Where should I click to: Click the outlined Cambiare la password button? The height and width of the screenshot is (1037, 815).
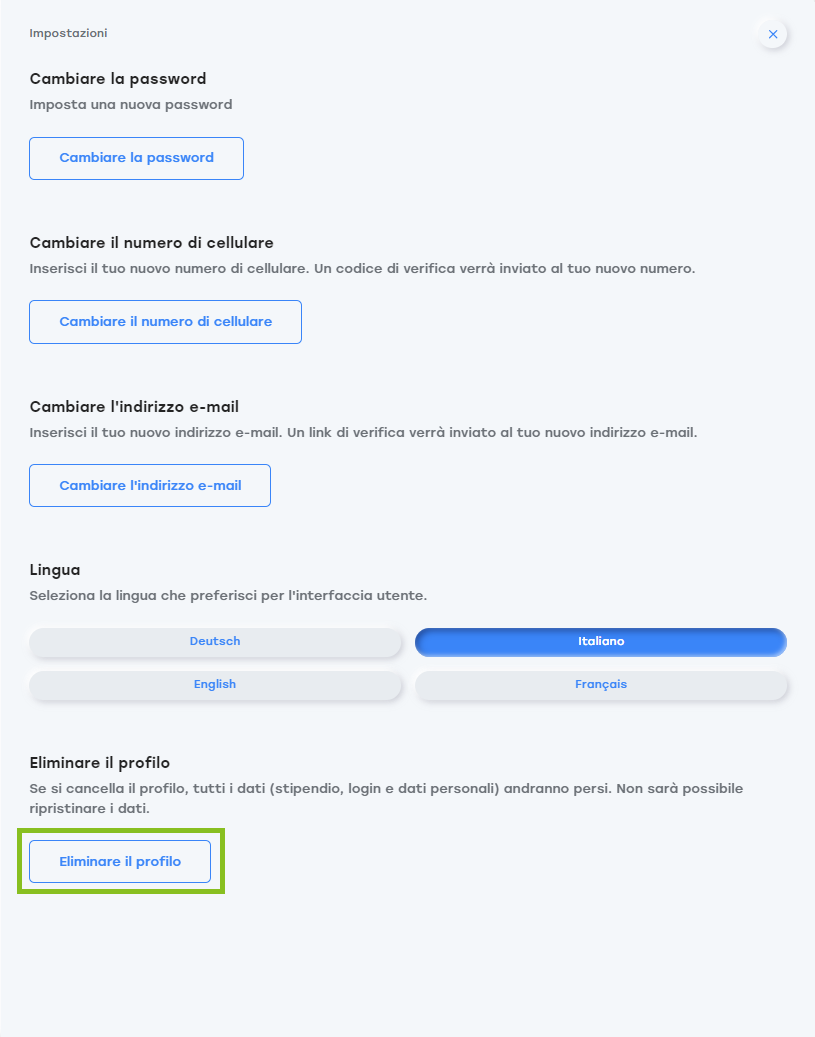click(136, 158)
